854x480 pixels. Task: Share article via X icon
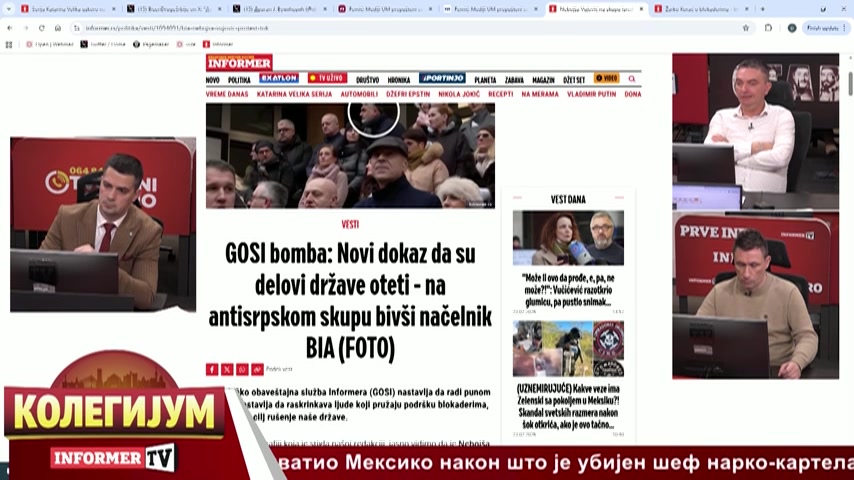point(227,369)
